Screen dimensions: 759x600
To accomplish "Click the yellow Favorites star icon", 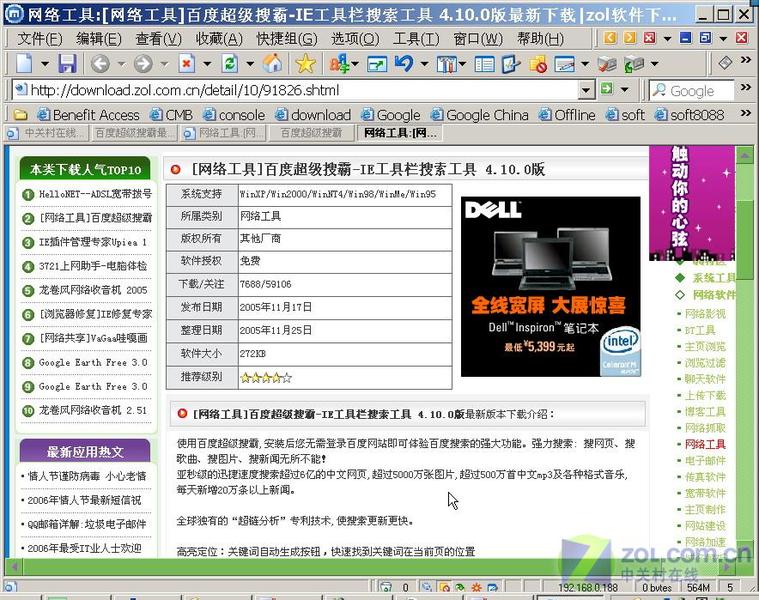I will pos(305,63).
